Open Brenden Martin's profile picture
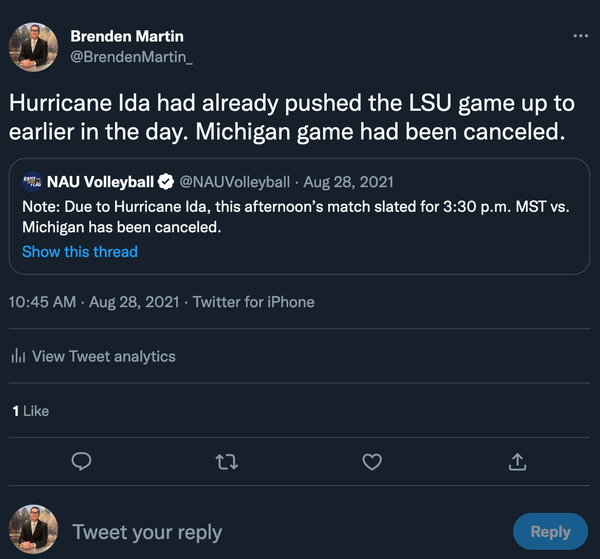 click(x=33, y=46)
